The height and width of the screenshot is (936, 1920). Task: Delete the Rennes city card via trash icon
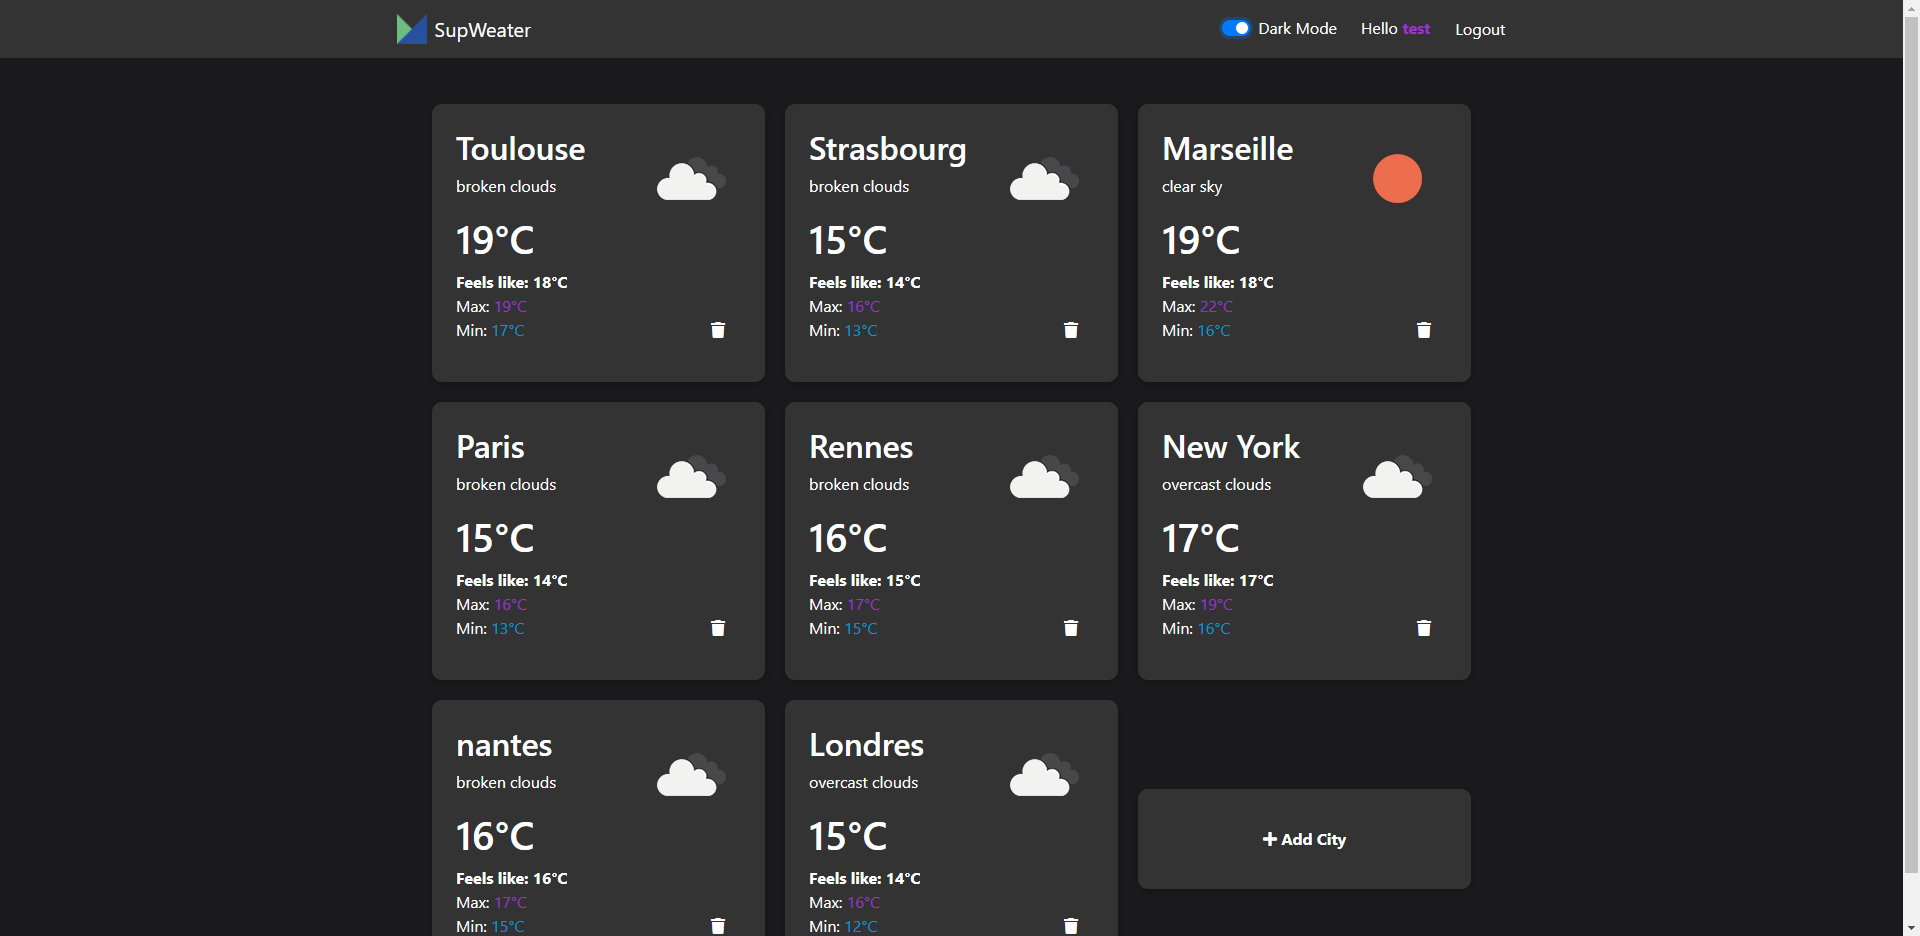(x=1070, y=628)
